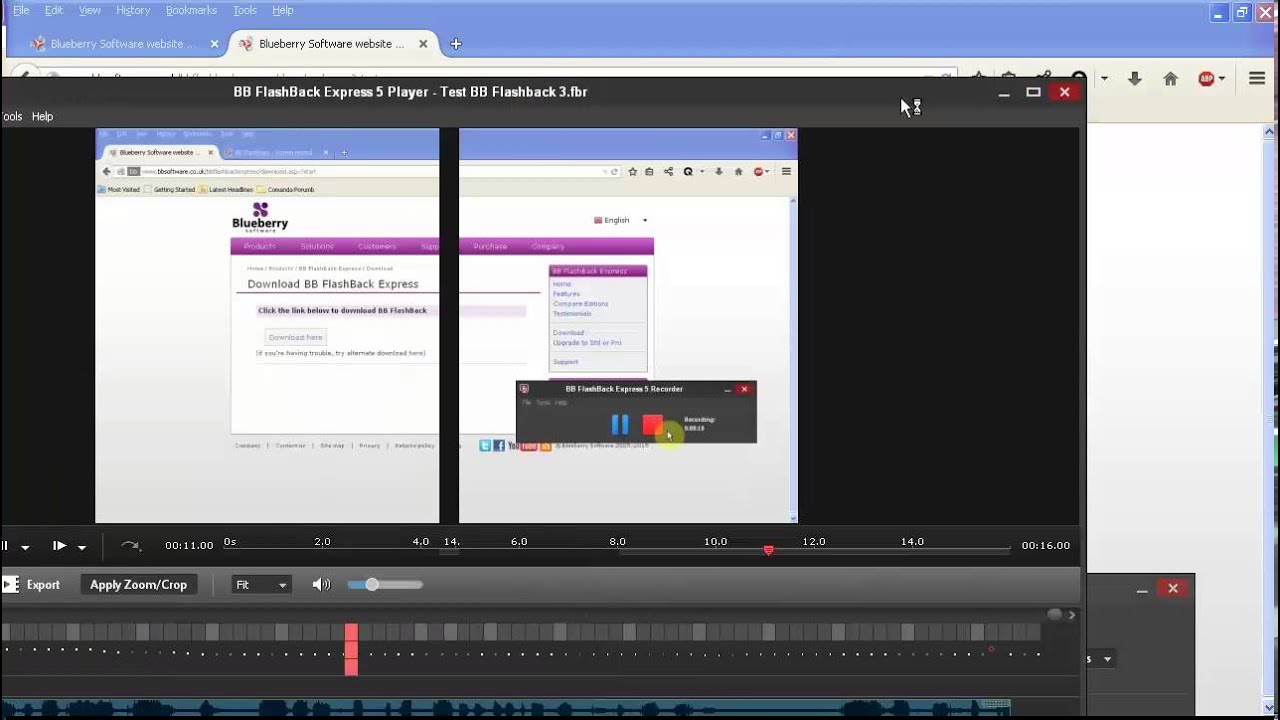Open the FlashBack Player Help menu
This screenshot has width=1280, height=720.
pyautogui.click(x=42, y=117)
